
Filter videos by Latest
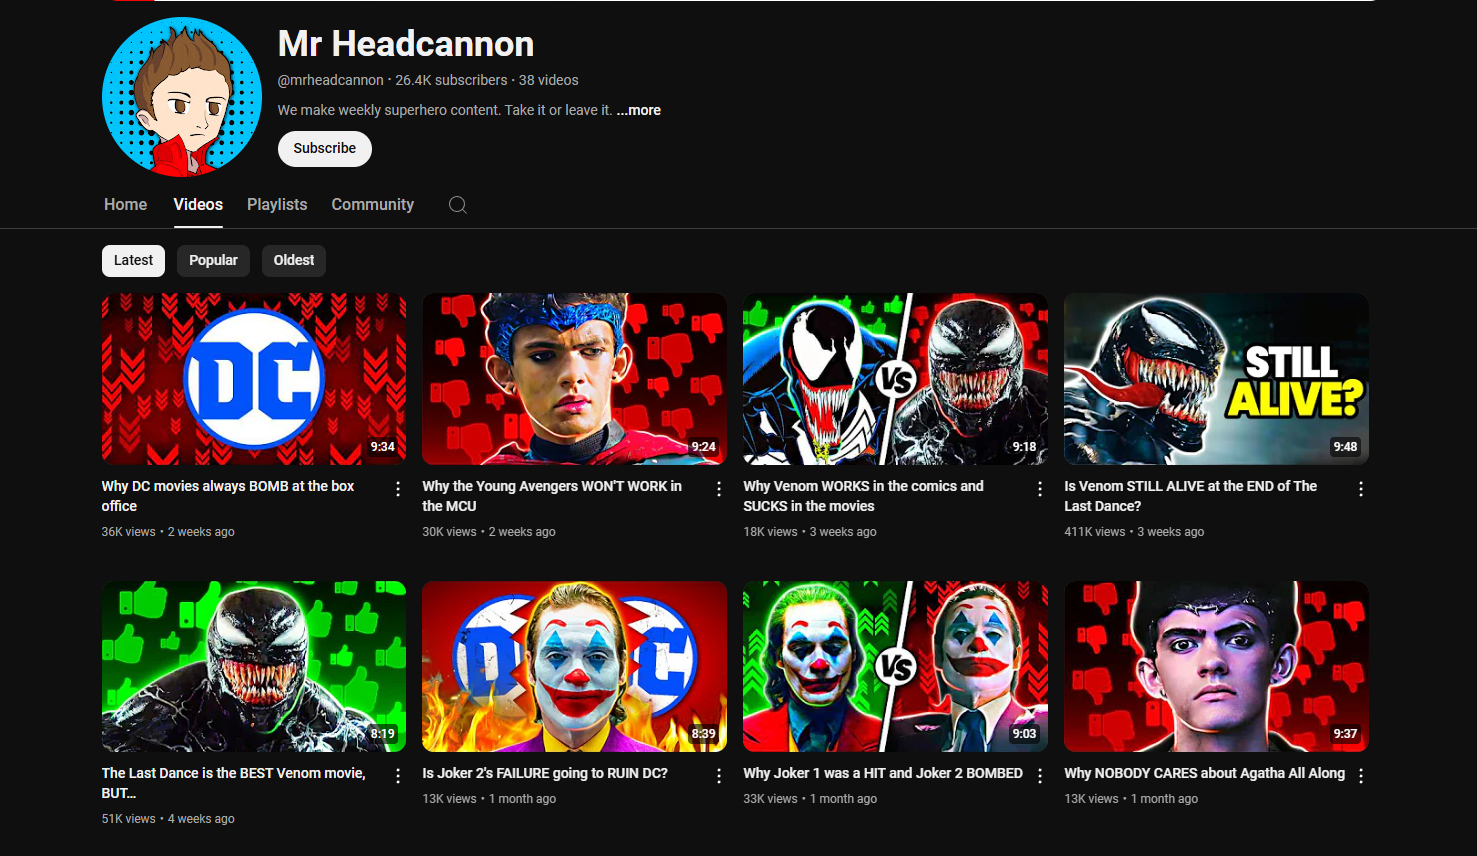pyautogui.click(x=133, y=260)
